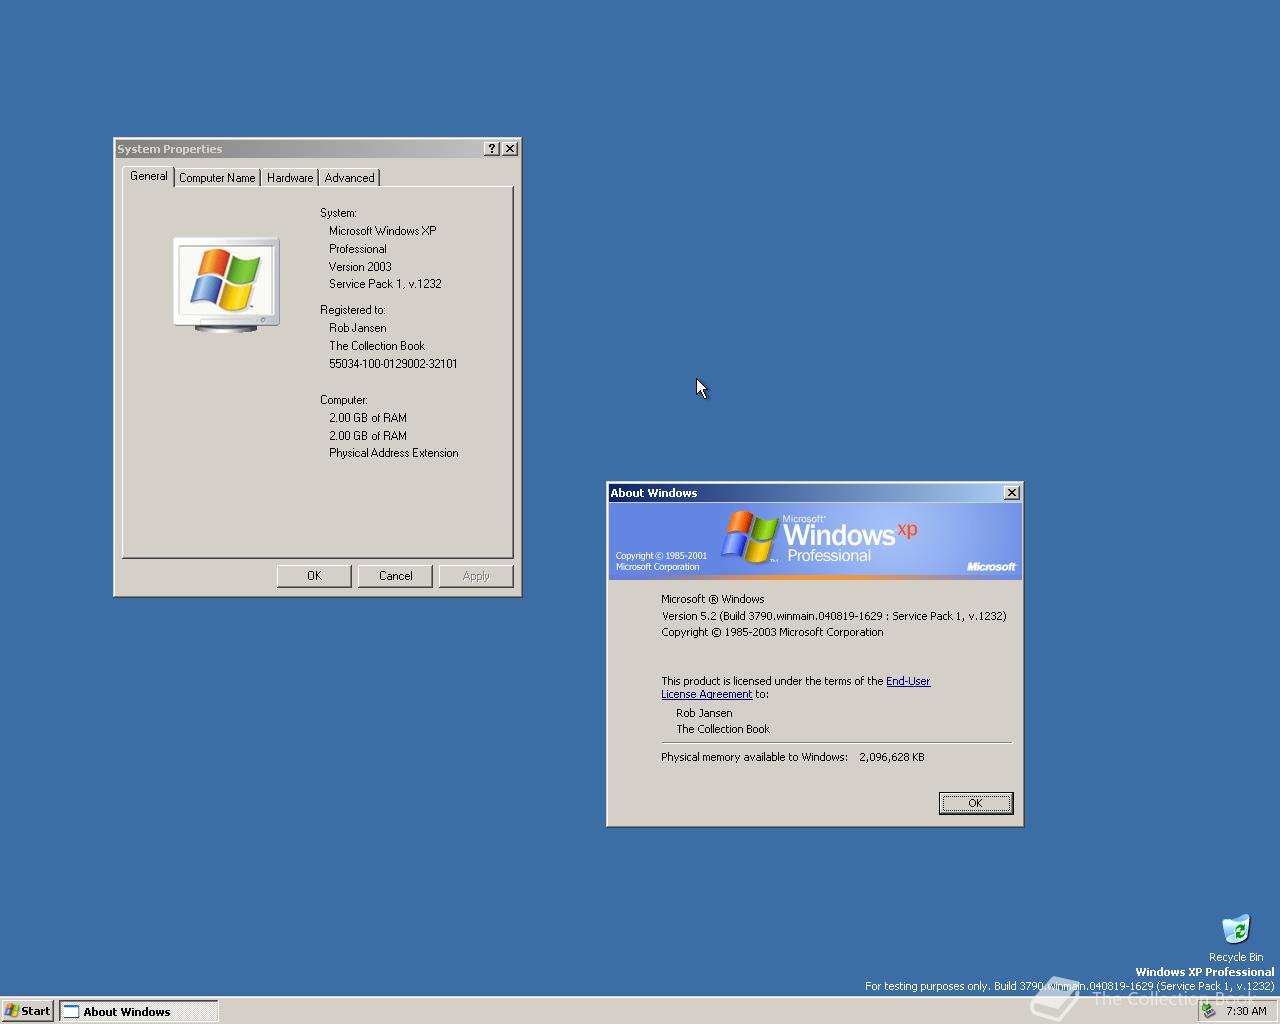Click 'Copyright © 1985-2003 Microsoft Corporation' line
The height and width of the screenshot is (1024, 1280).
coord(772,632)
